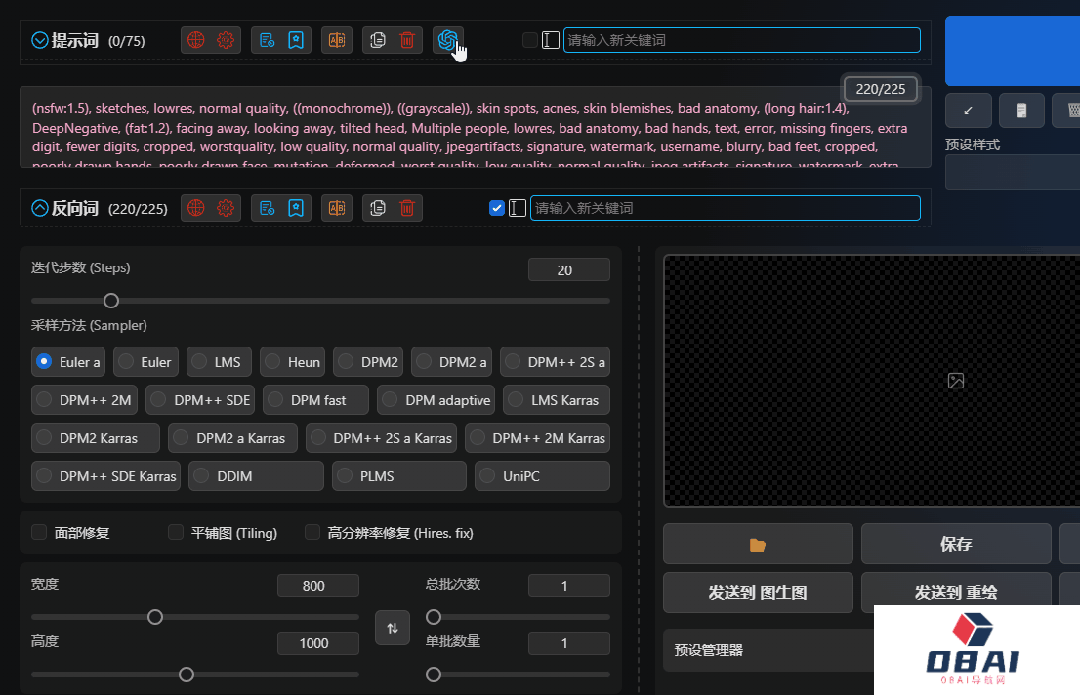Click the 迭代步数 (Steps) slider handle
The height and width of the screenshot is (695, 1080).
[111, 300]
